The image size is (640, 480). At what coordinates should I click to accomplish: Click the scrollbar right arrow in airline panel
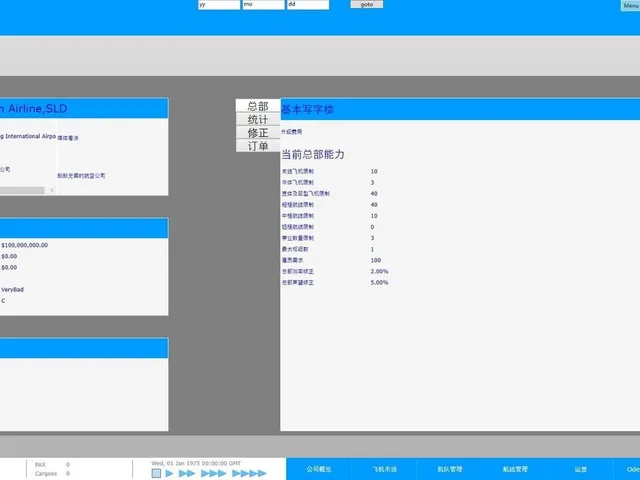pos(52,190)
